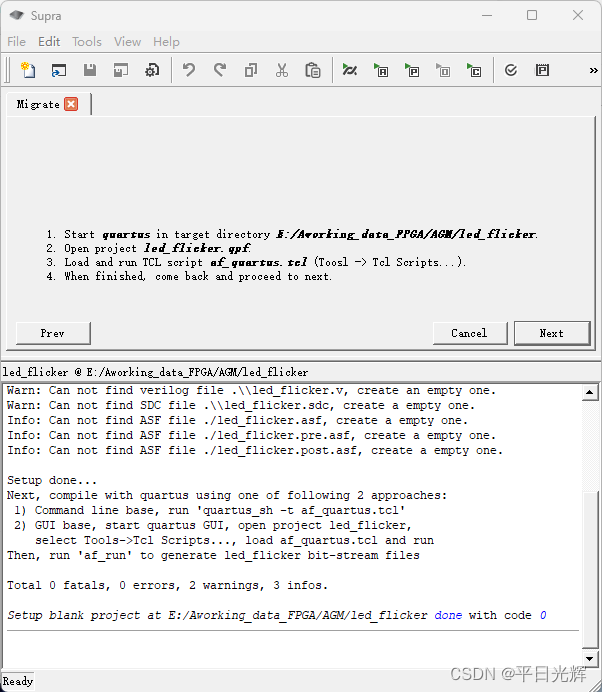This screenshot has height=692, width=602.
Task: Click step 3 'Load and run TCL script'
Action: pyautogui.click(x=256, y=262)
